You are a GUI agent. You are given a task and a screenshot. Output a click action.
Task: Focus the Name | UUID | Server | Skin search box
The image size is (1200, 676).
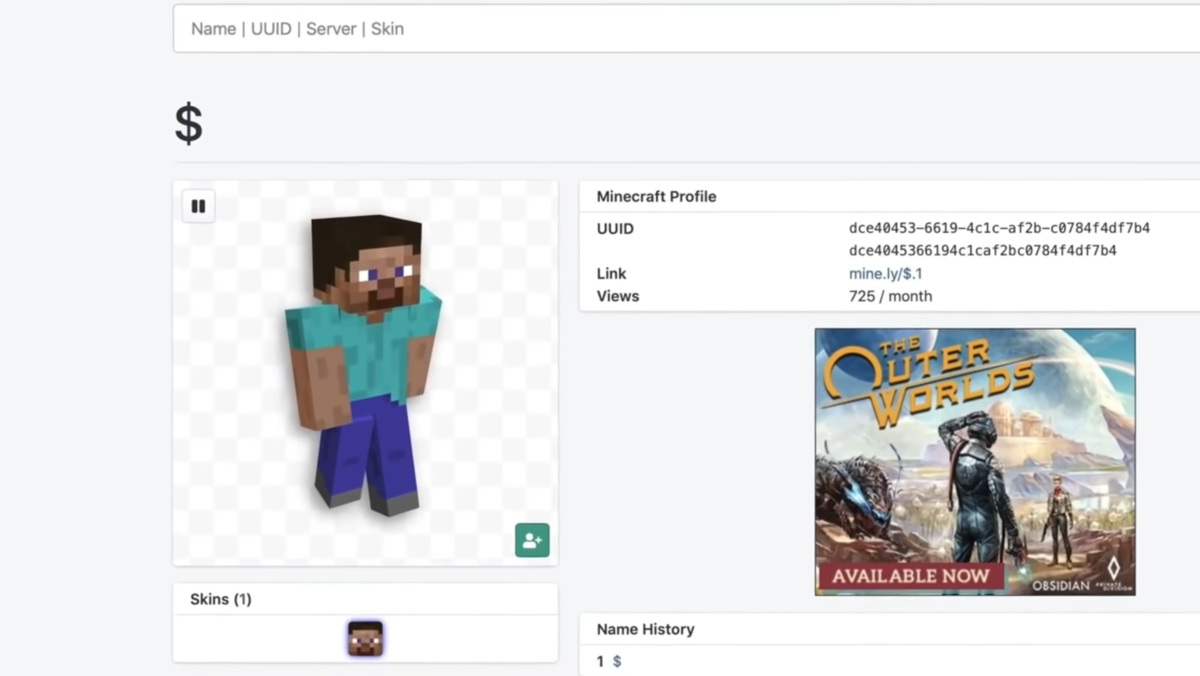pyautogui.click(x=686, y=29)
